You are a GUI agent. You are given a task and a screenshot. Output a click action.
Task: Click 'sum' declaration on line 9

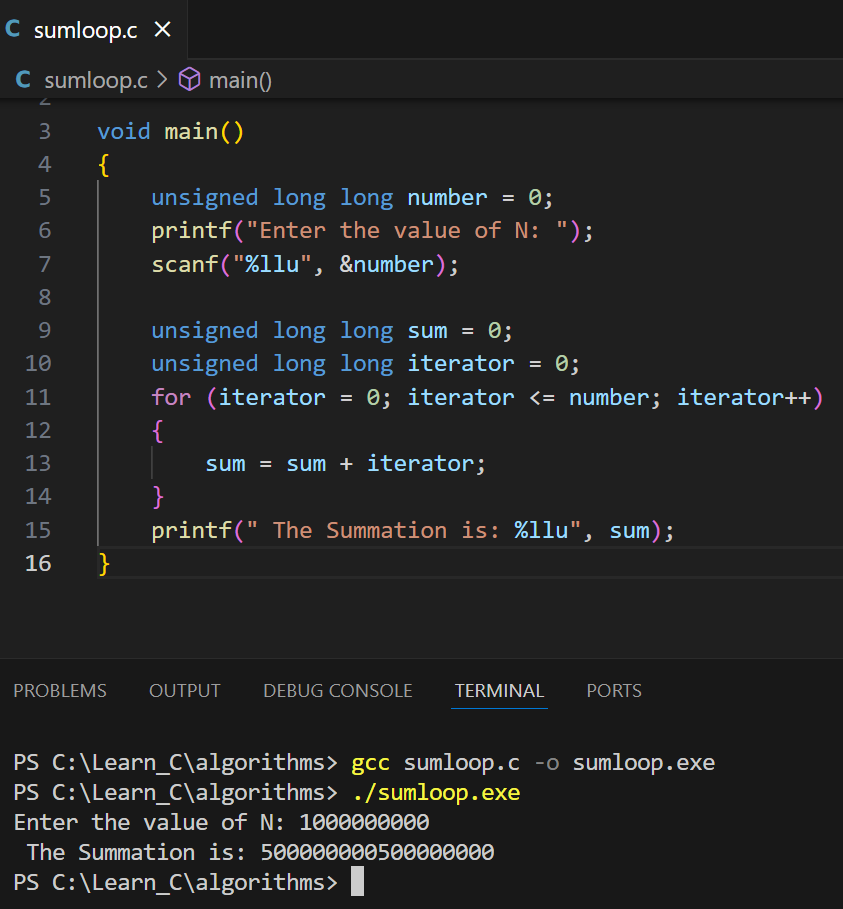[427, 330]
